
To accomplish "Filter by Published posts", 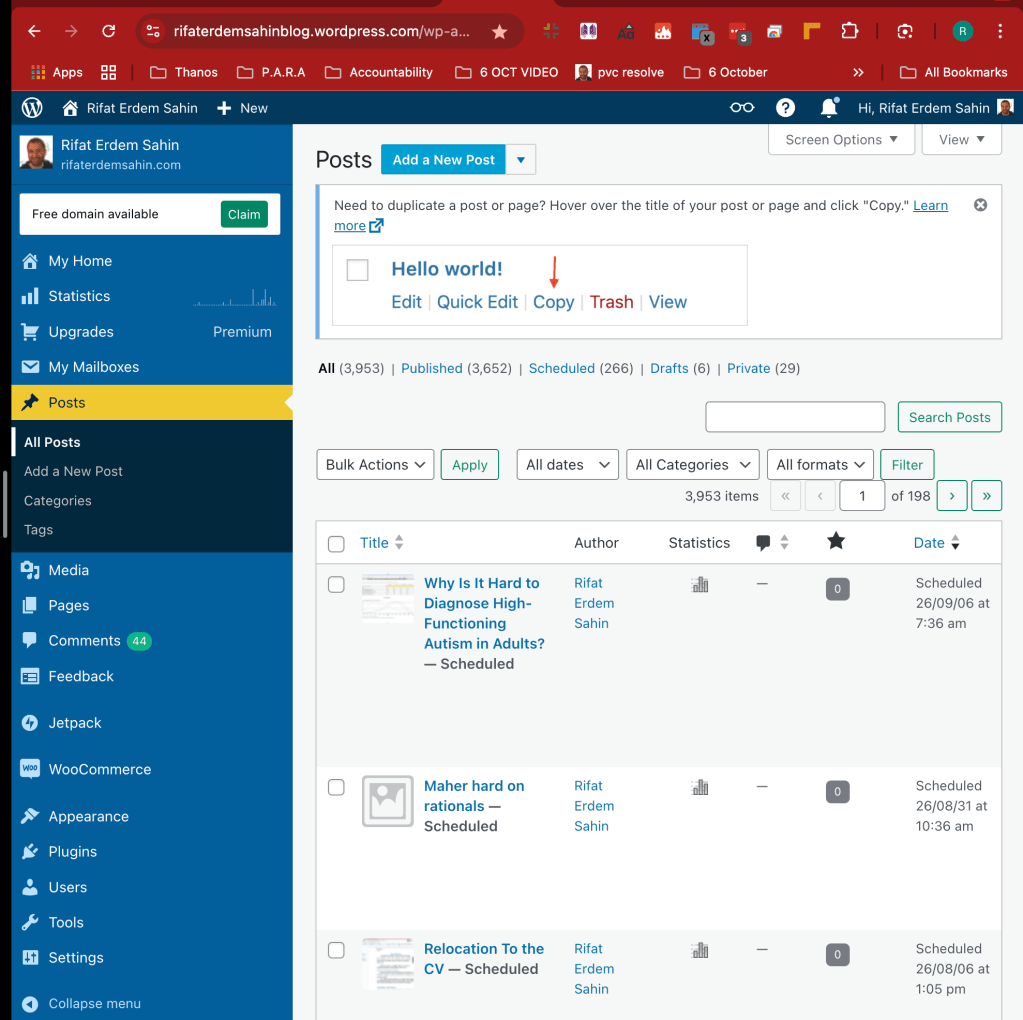I will (x=432, y=368).
